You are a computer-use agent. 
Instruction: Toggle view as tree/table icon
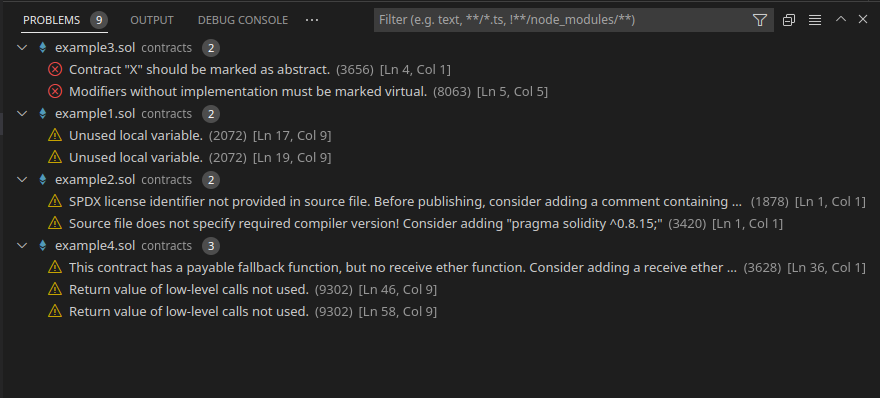pos(815,20)
